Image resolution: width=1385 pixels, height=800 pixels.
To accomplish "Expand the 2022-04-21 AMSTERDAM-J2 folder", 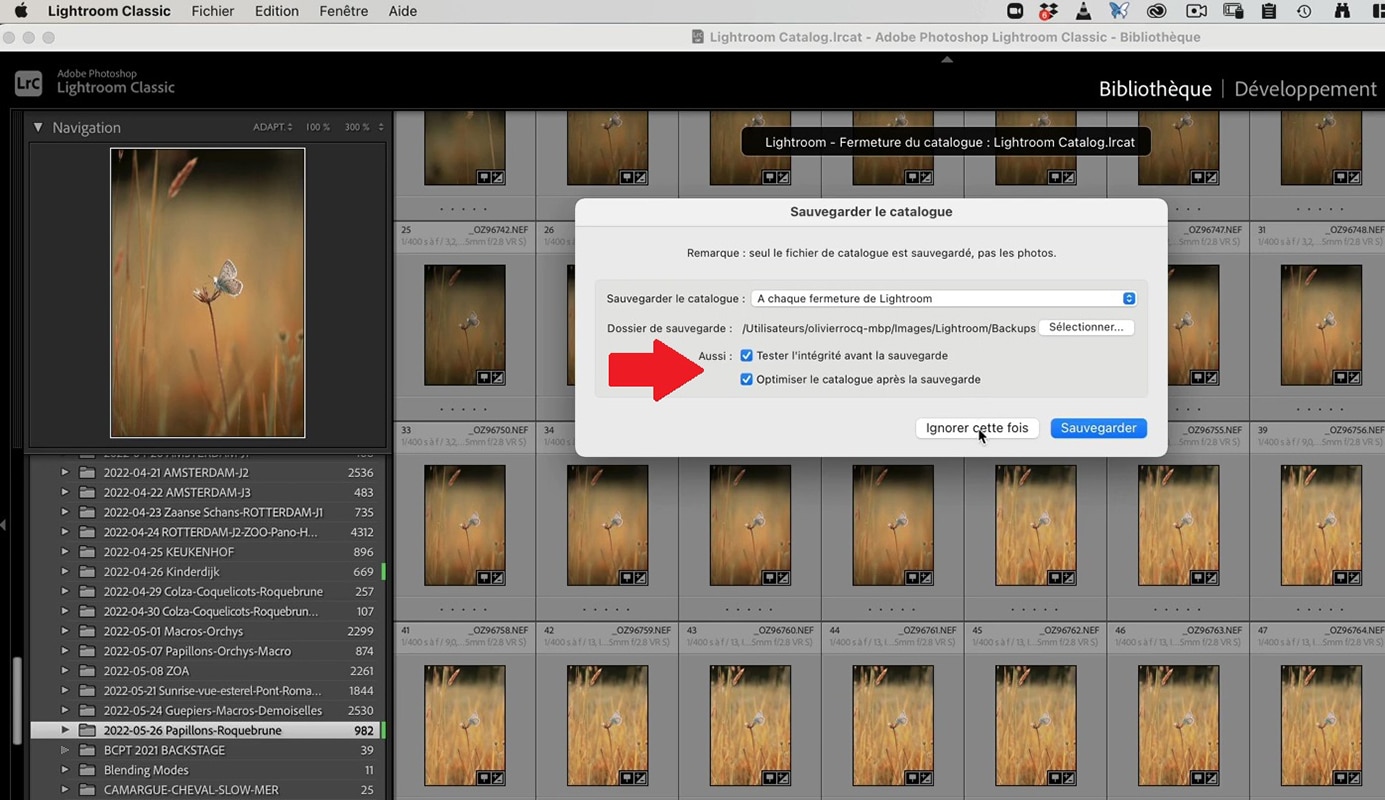I will coord(65,473).
